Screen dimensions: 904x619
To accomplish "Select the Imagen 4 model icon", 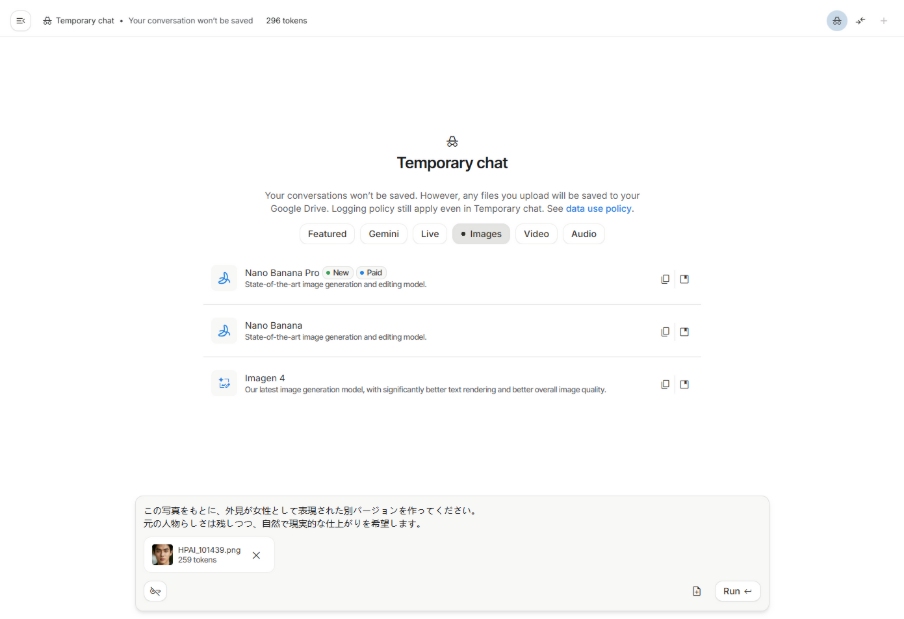I will (x=224, y=383).
